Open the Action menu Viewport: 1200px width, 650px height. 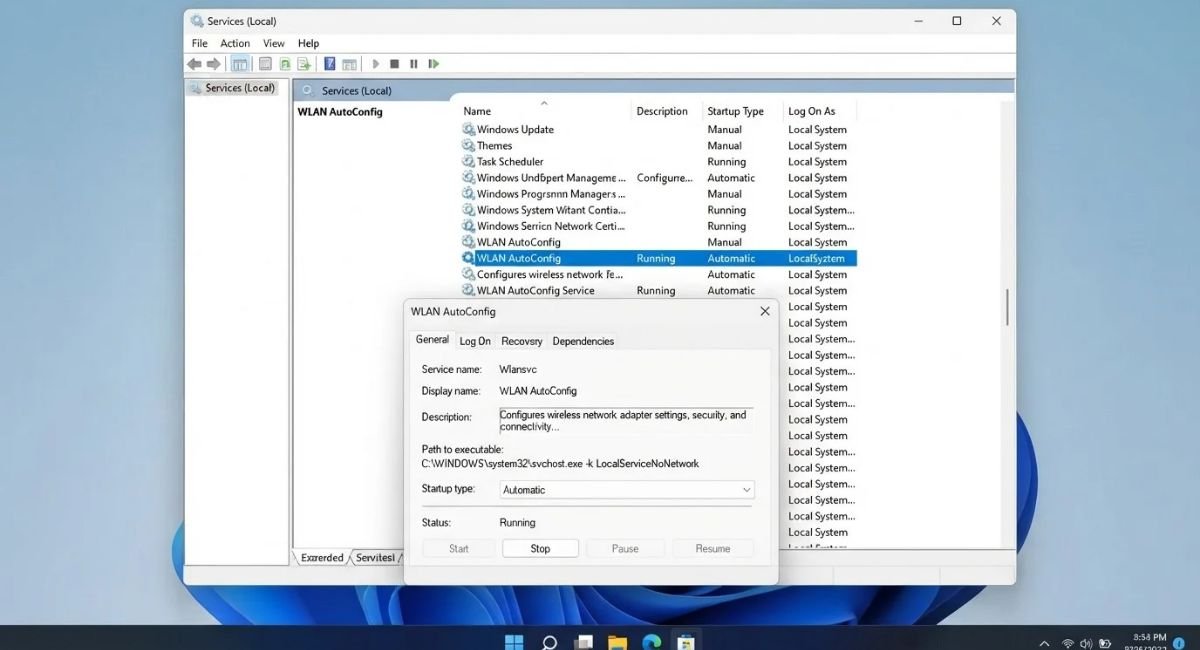coord(235,43)
